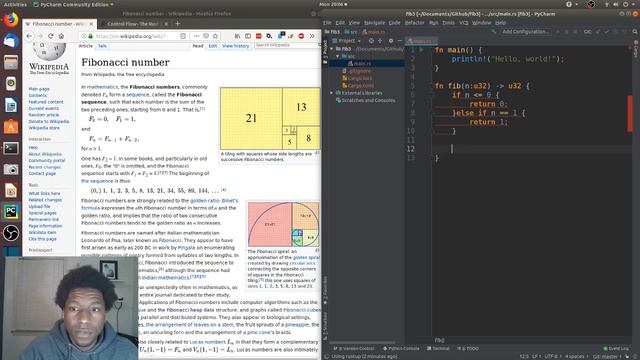Open Version Control tool window
Screen dimensions: 640x360
tap(354, 349)
